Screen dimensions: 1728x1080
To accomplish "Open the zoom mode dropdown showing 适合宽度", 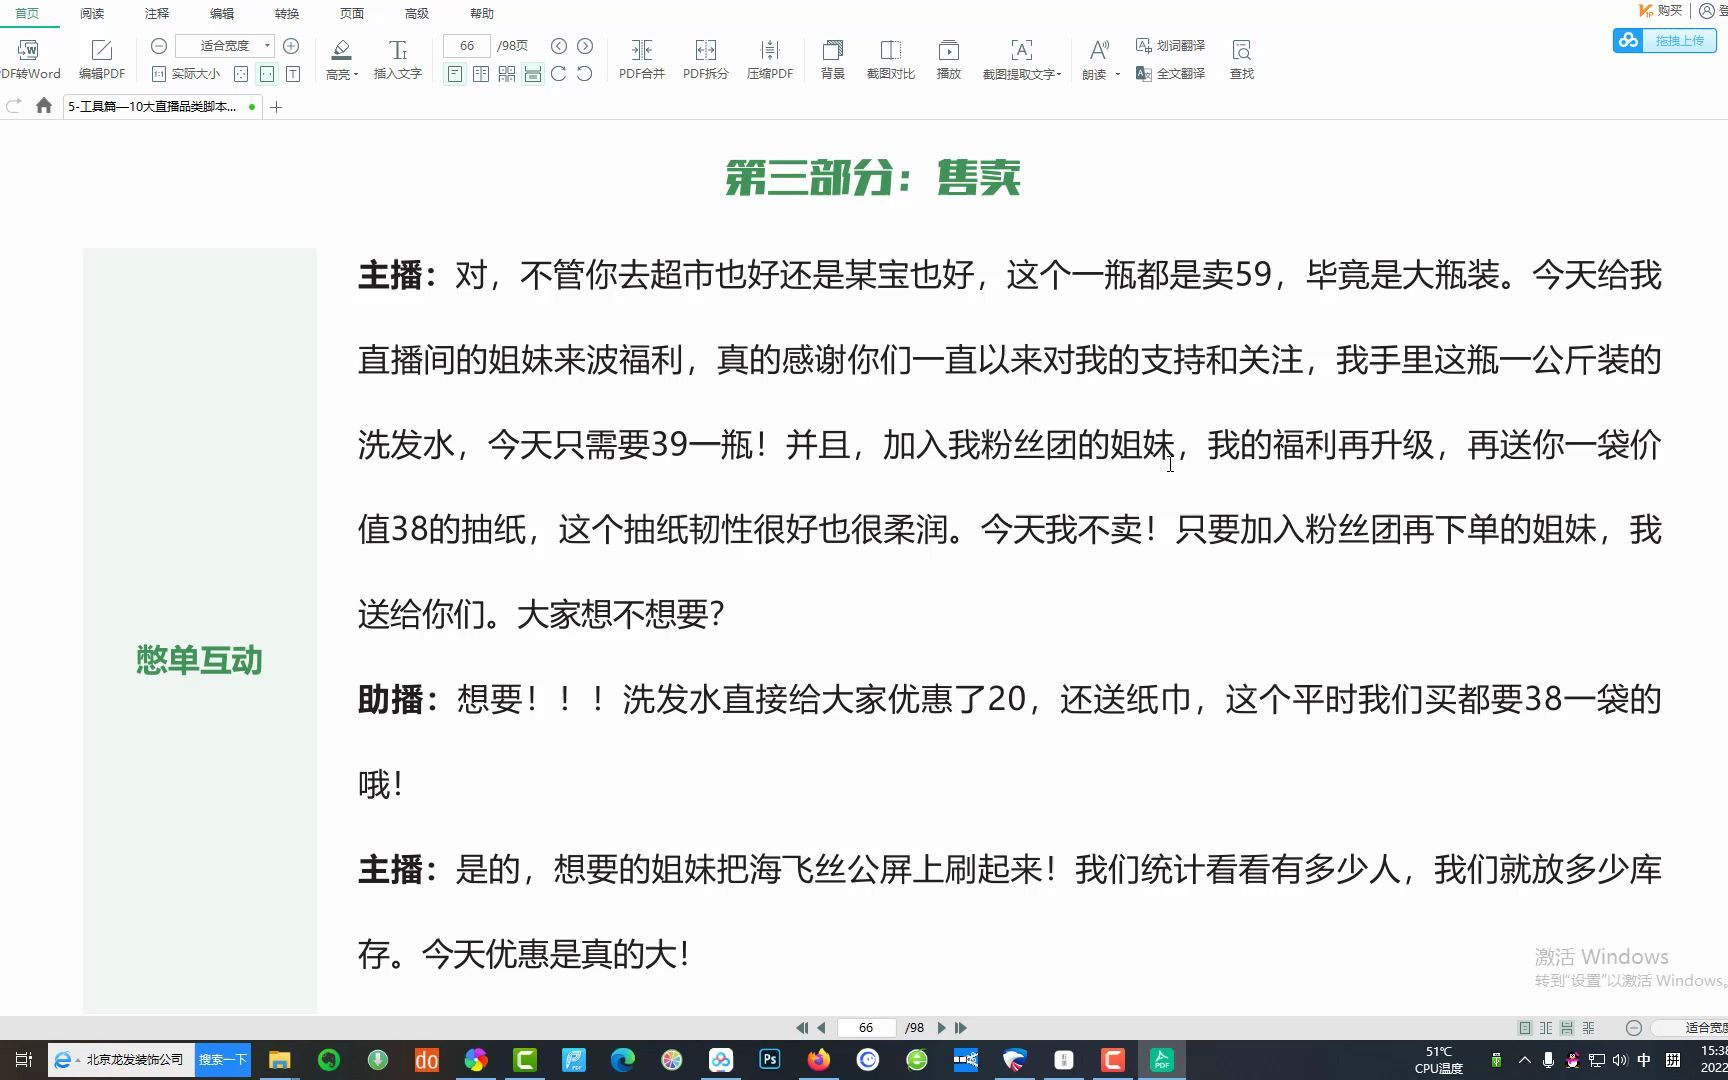I will pos(225,46).
